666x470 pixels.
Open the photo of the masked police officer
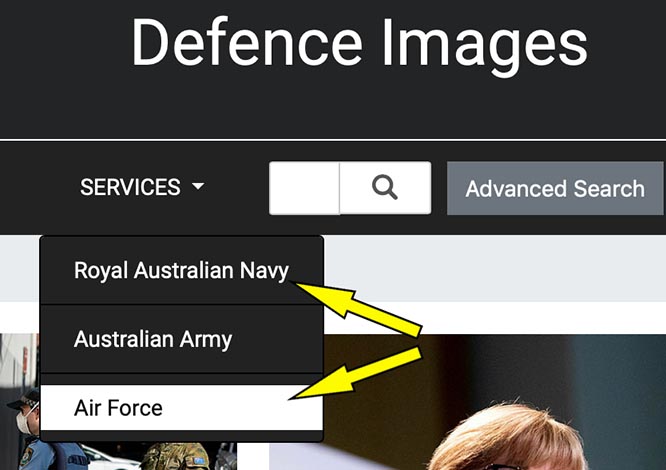pos(119,454)
